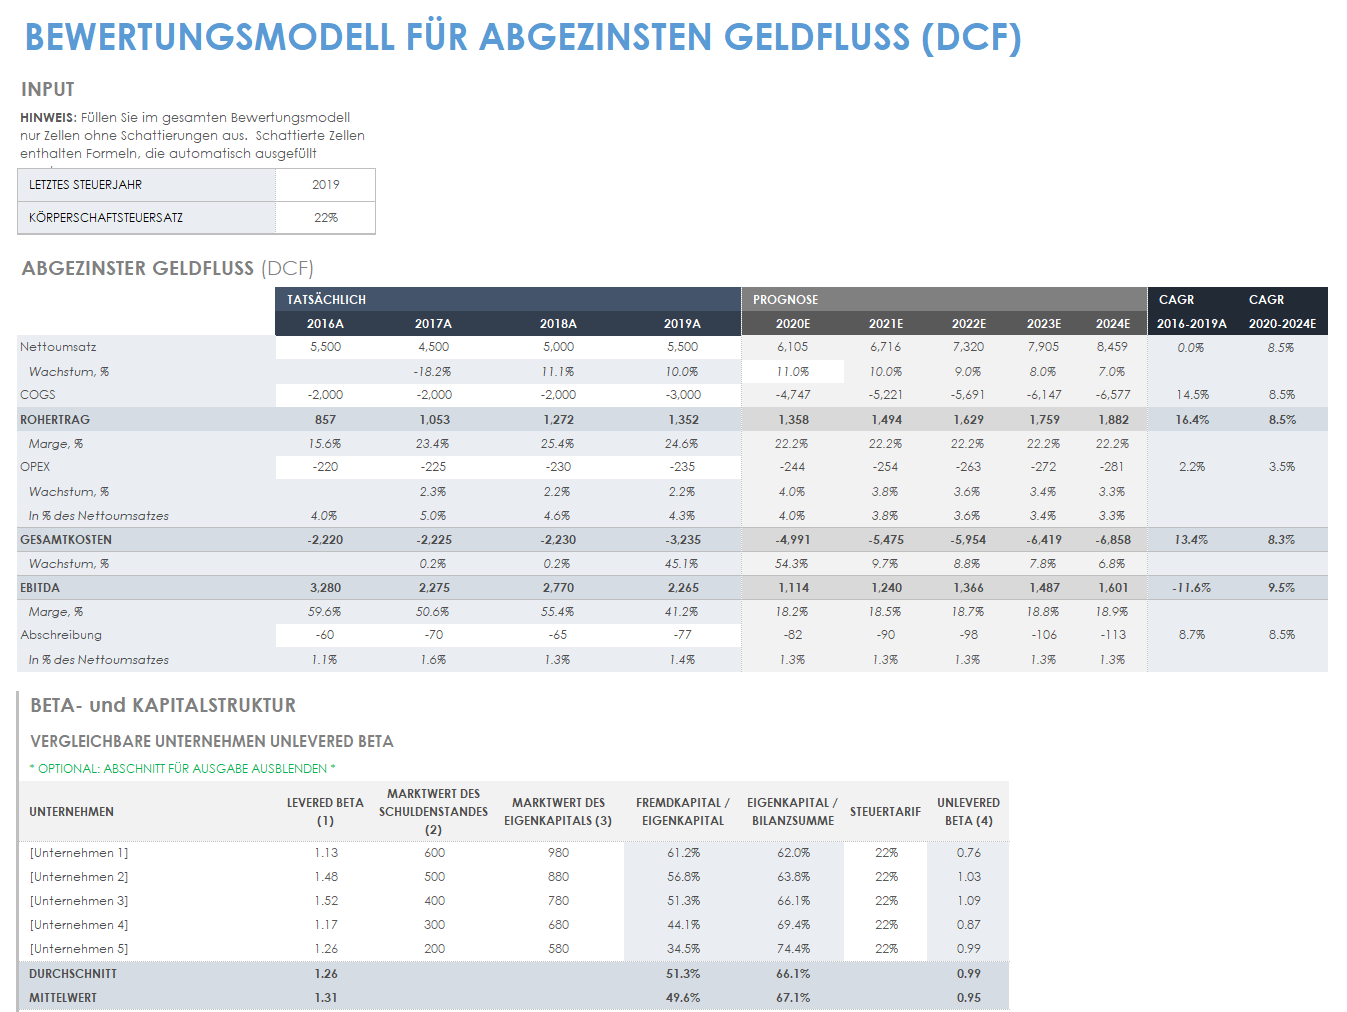Select the LETZTES STEUERJAHR value 2019
Screen dimensions: 1347x1012
click(326, 185)
